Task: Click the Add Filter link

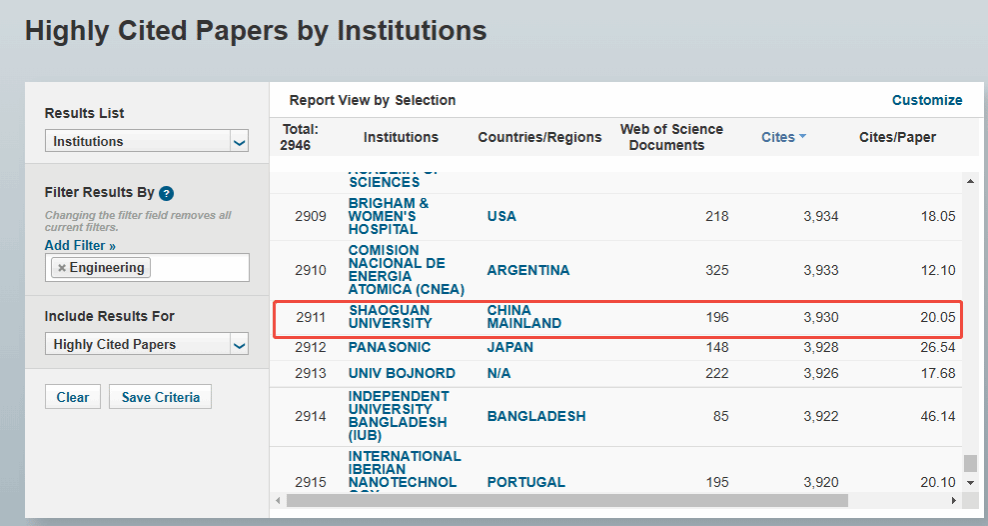Action: click(x=80, y=245)
